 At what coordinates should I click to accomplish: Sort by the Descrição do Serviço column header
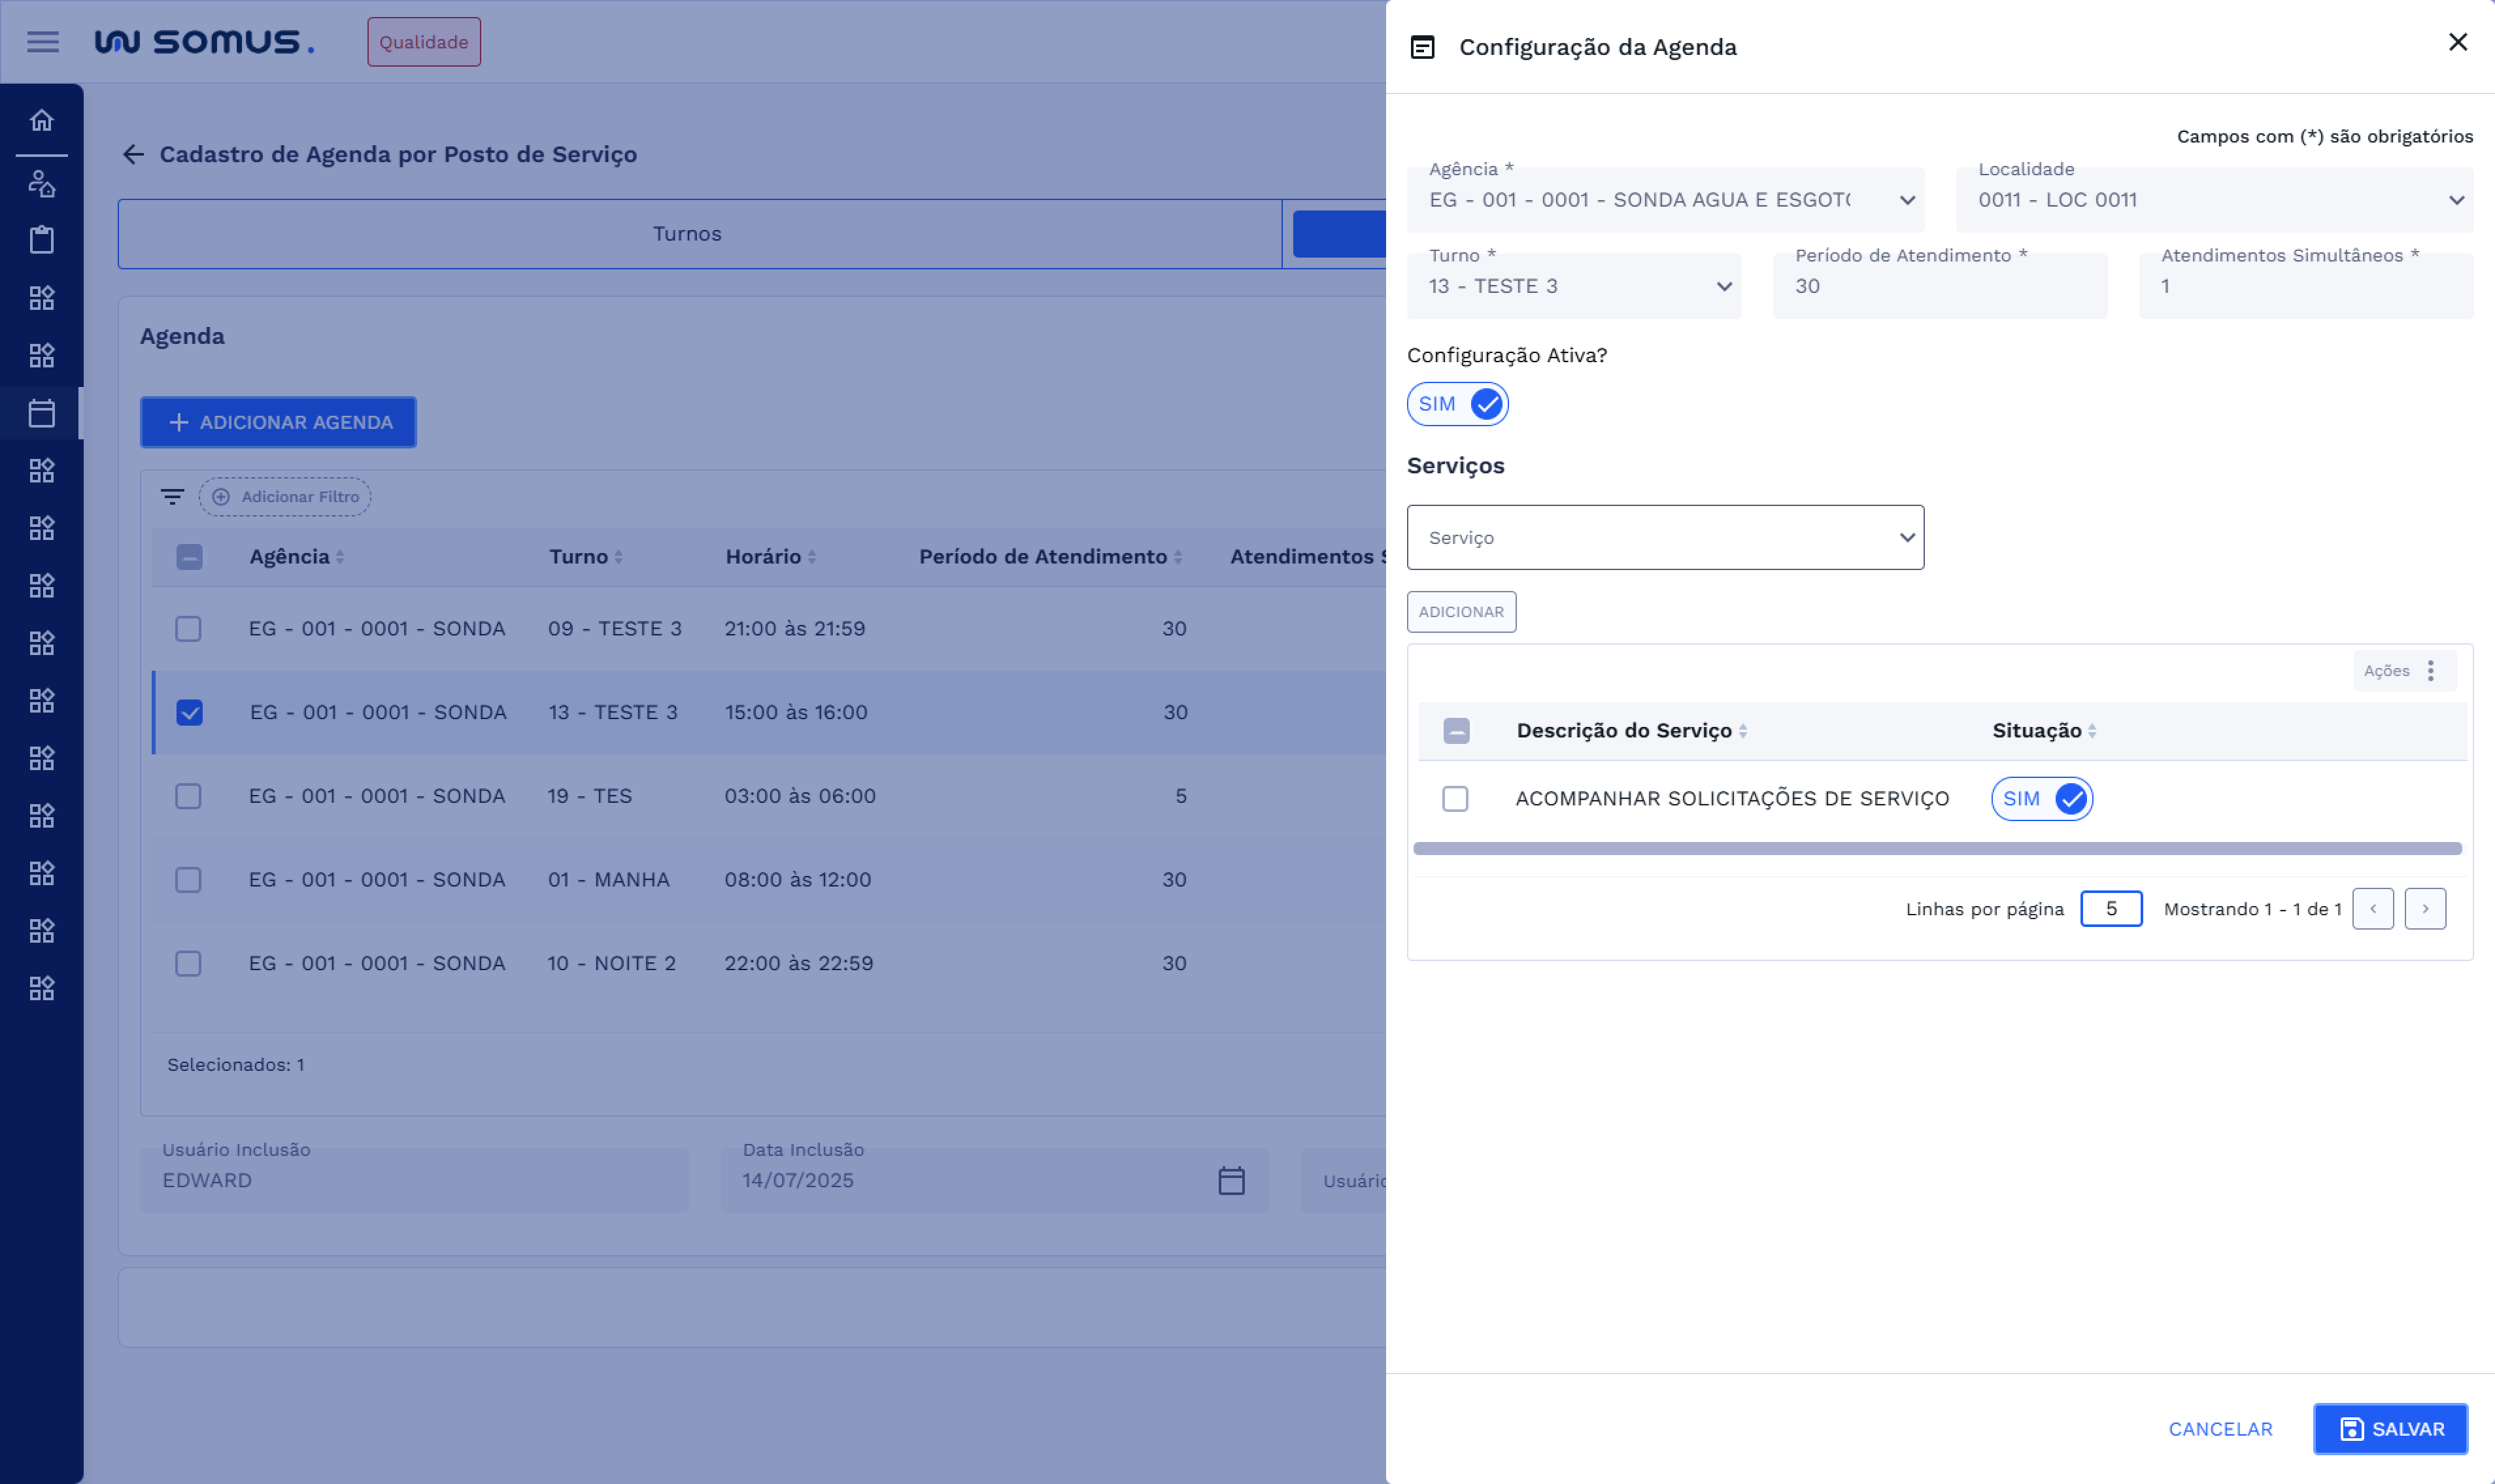point(1624,731)
